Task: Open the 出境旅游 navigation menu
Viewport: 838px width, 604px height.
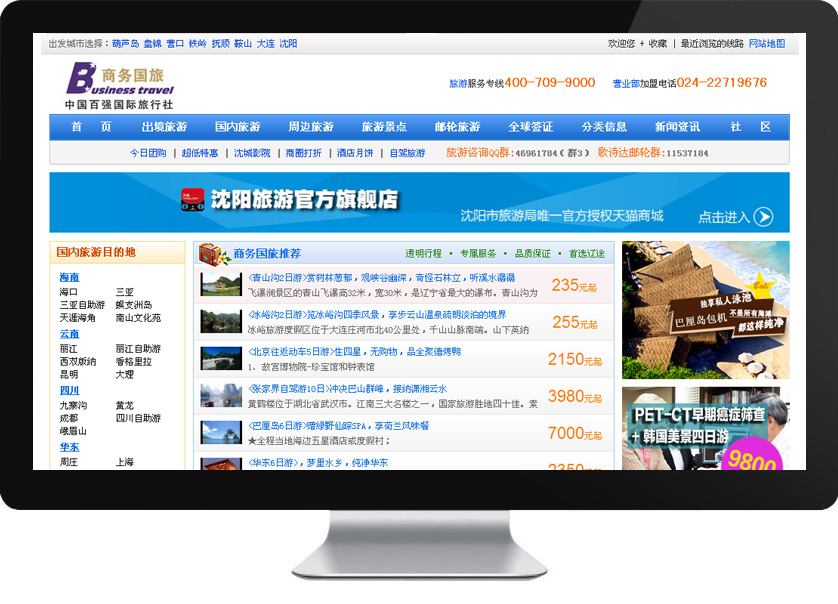Action: click(x=164, y=127)
